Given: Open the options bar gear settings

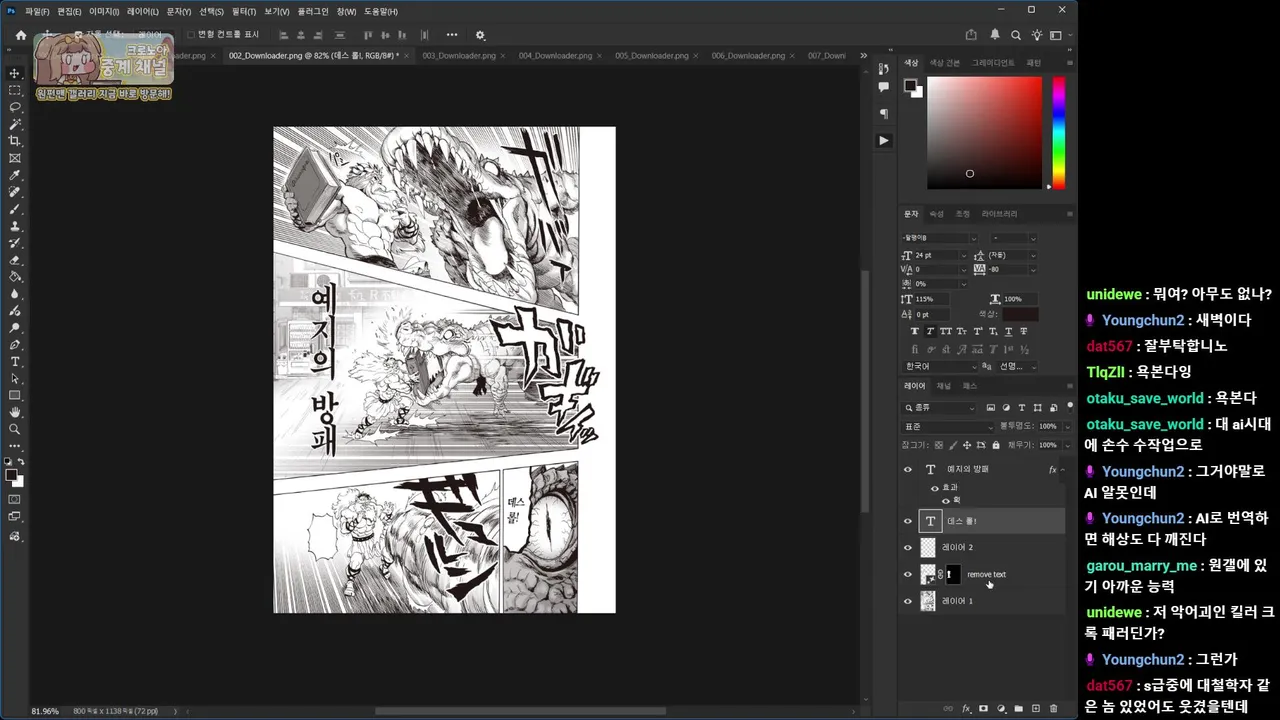Looking at the screenshot, I should click(x=480, y=35).
